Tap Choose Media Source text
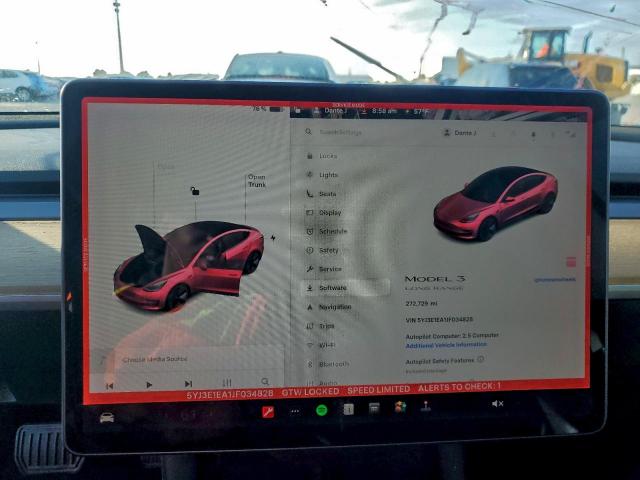Image resolution: width=640 pixels, height=480 pixels. click(155, 359)
